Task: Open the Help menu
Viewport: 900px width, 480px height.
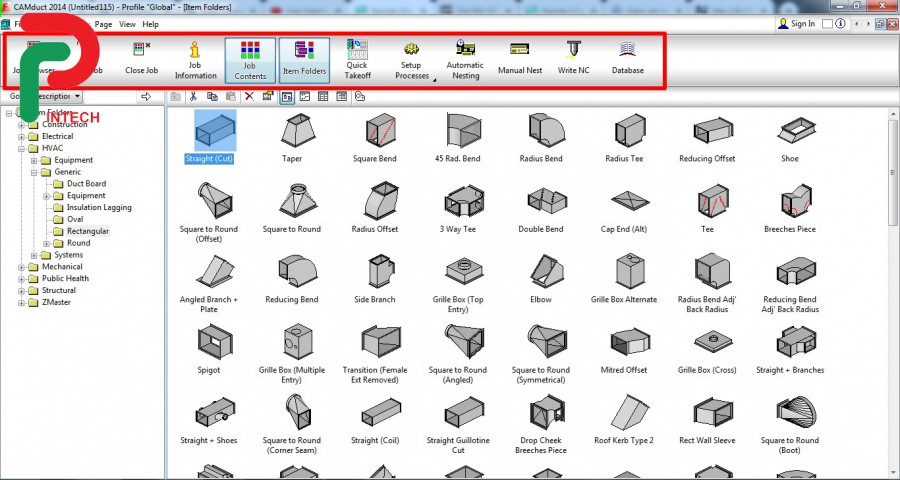Action: pyautogui.click(x=150, y=24)
